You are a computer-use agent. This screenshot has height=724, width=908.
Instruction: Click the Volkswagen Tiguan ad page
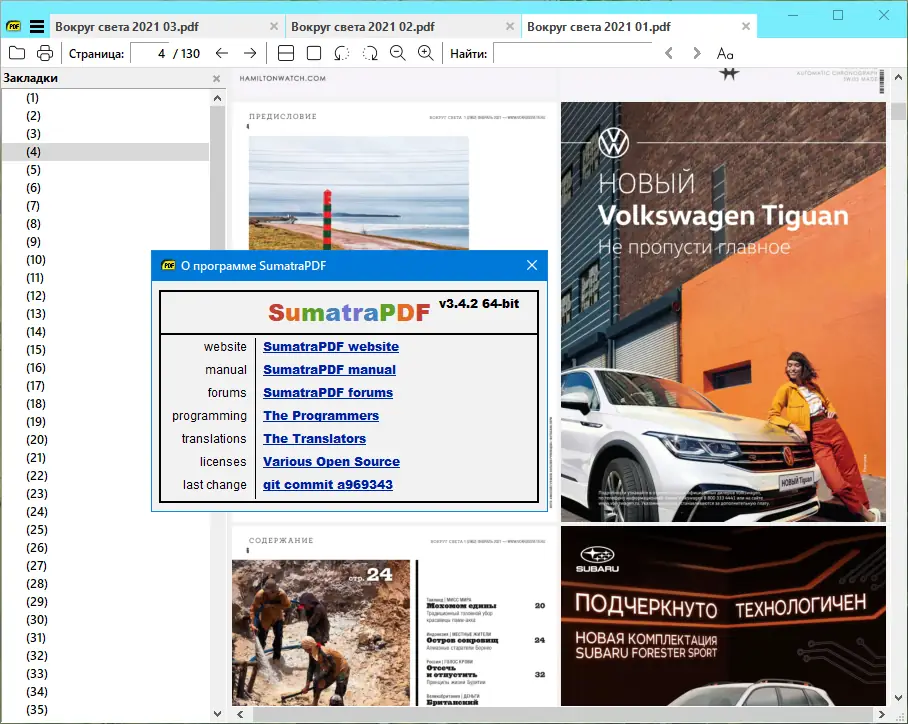[723, 312]
